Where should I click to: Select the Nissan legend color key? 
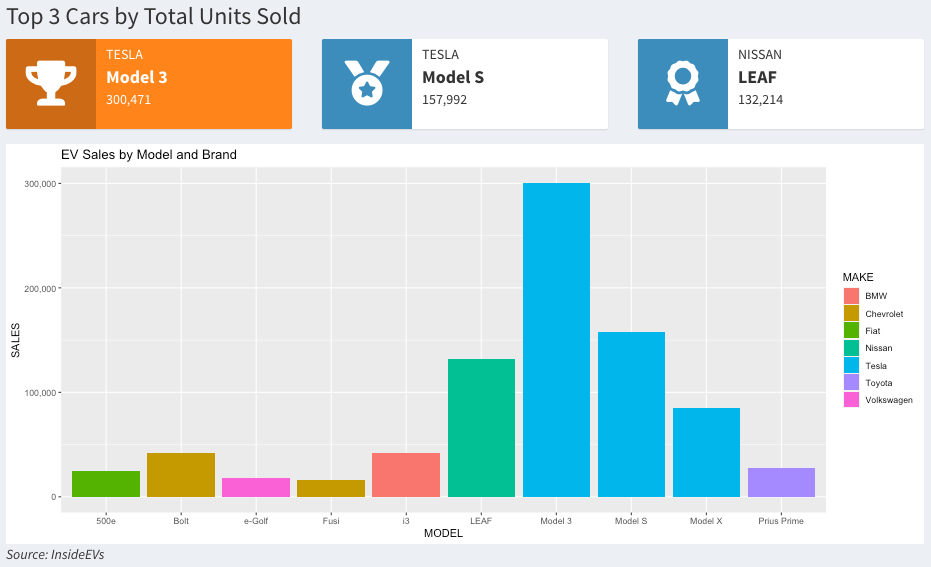tap(851, 348)
